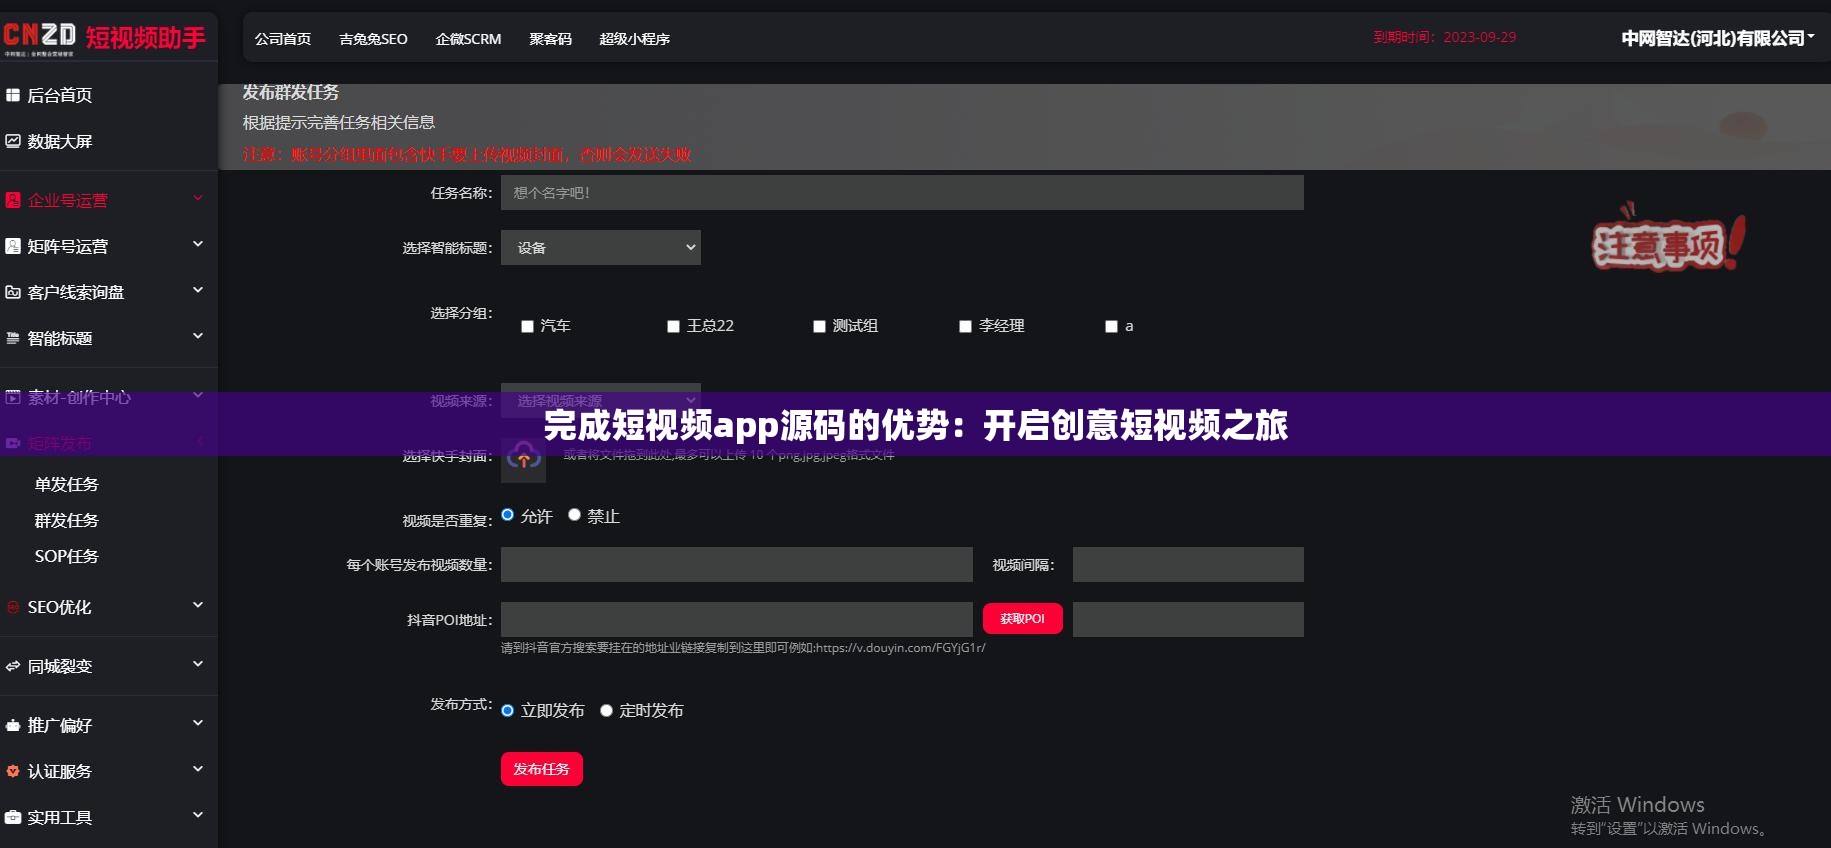The width and height of the screenshot is (1831, 848).
Task: Expand the 实用工具 menu chevron
Action: (x=198, y=815)
